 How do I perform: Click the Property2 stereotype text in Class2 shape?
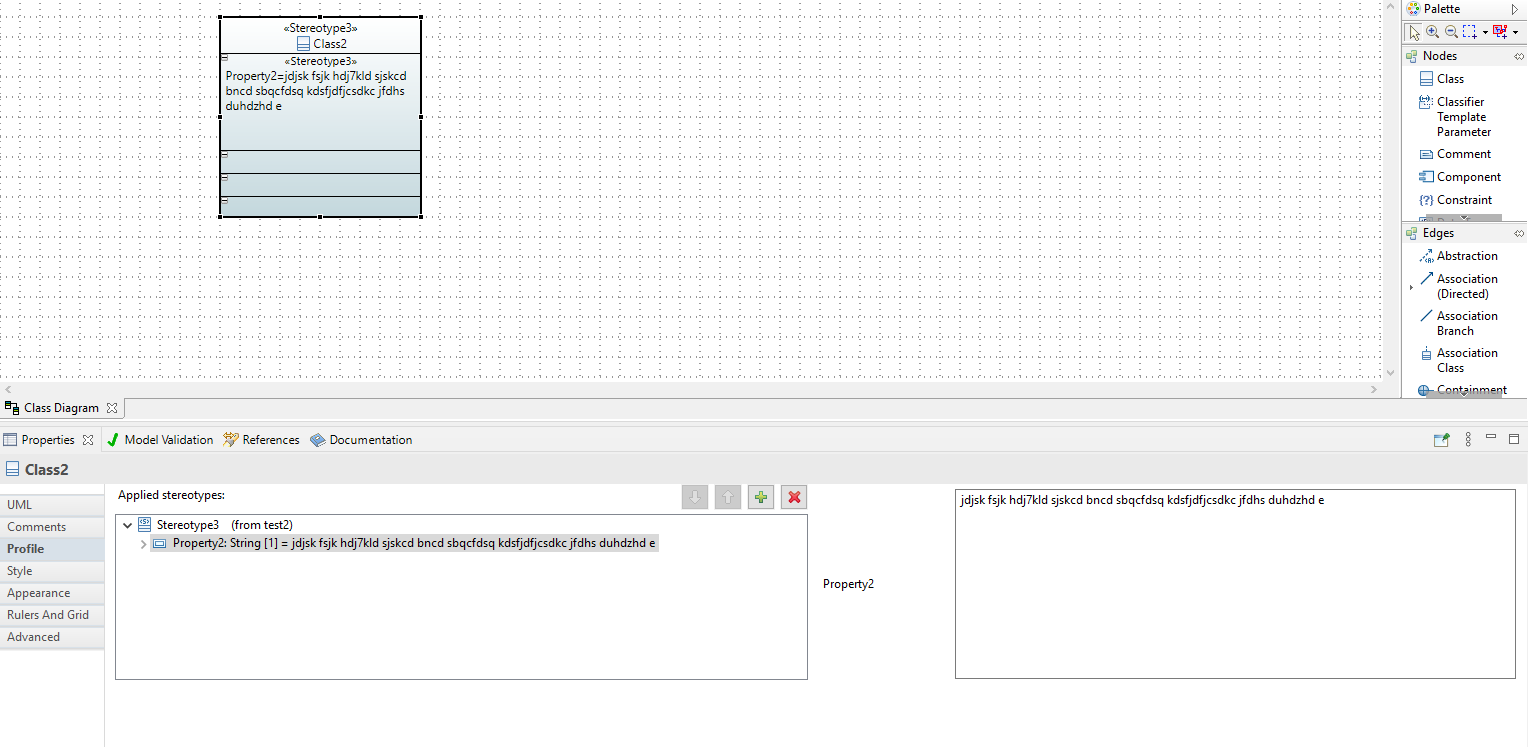pos(316,91)
